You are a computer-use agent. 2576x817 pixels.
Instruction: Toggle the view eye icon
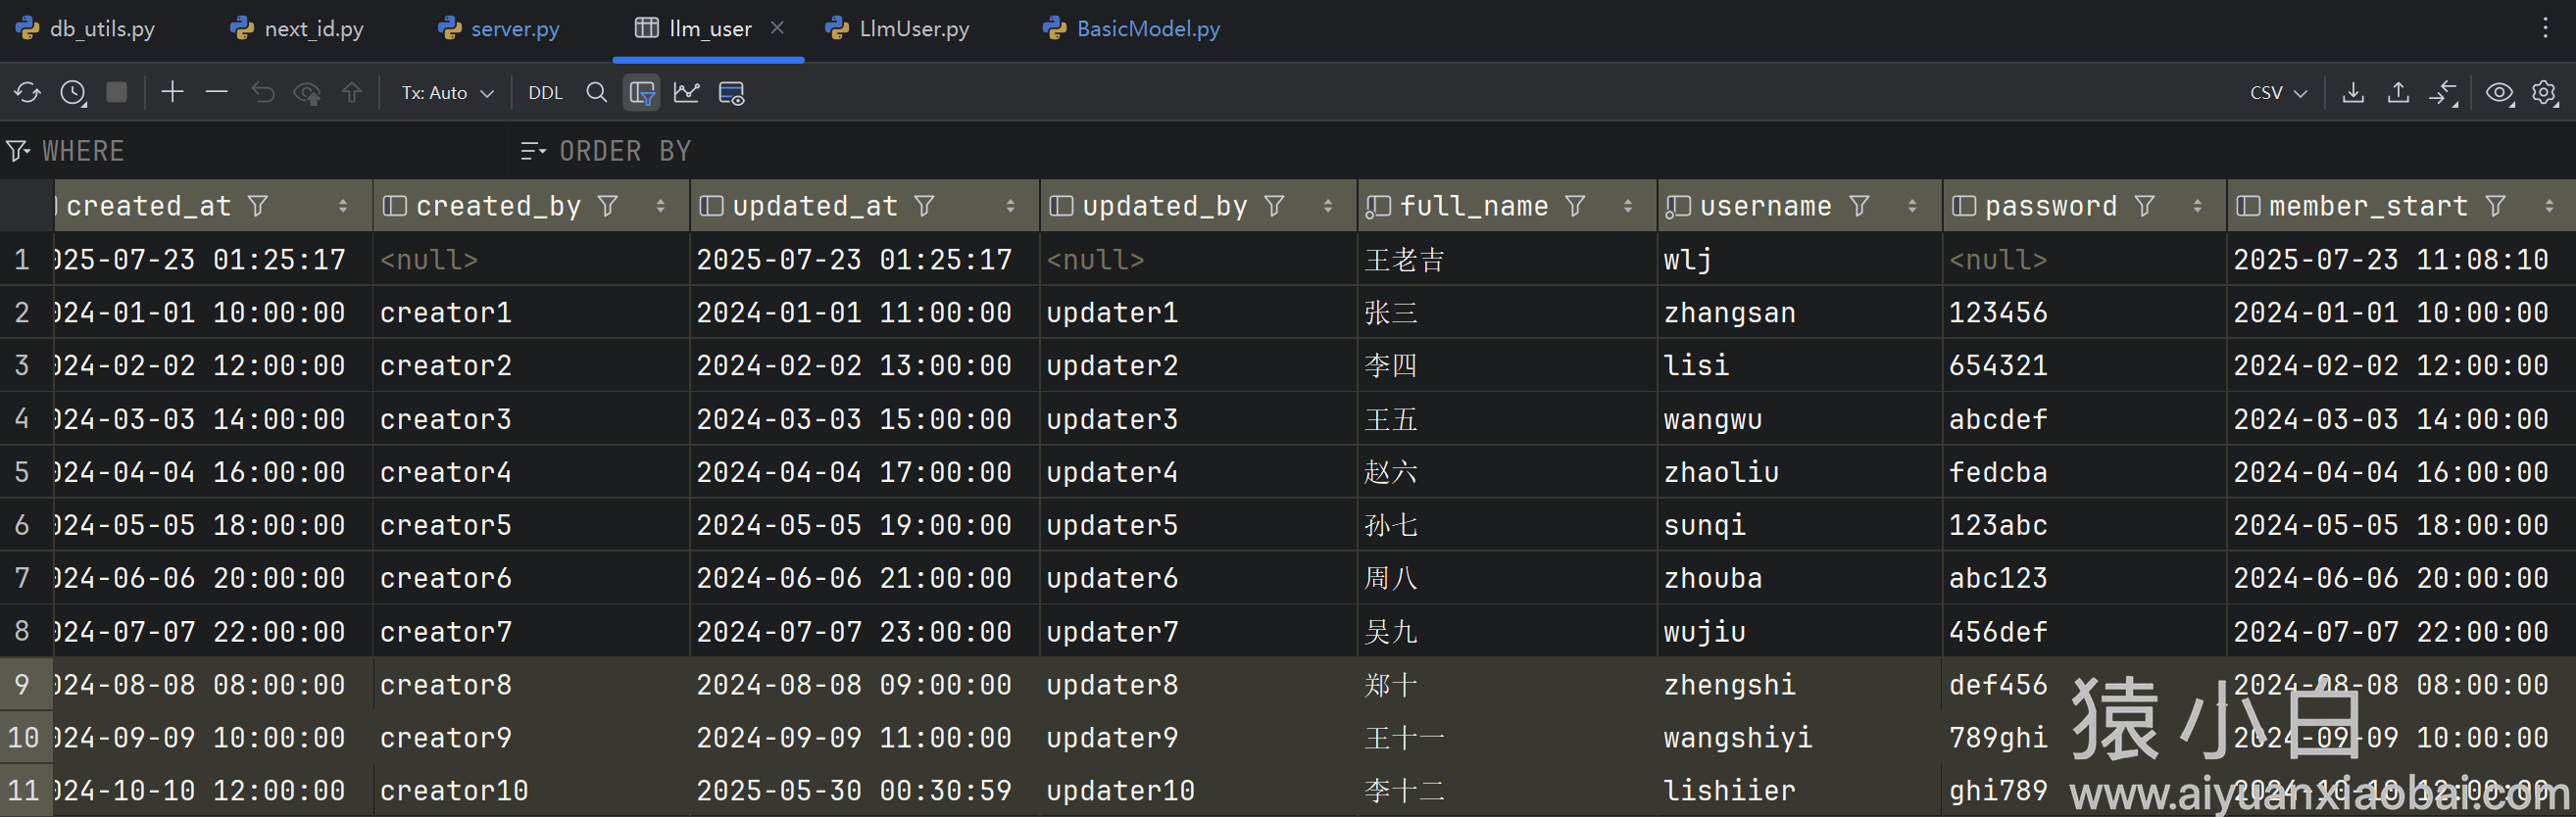tap(2499, 93)
